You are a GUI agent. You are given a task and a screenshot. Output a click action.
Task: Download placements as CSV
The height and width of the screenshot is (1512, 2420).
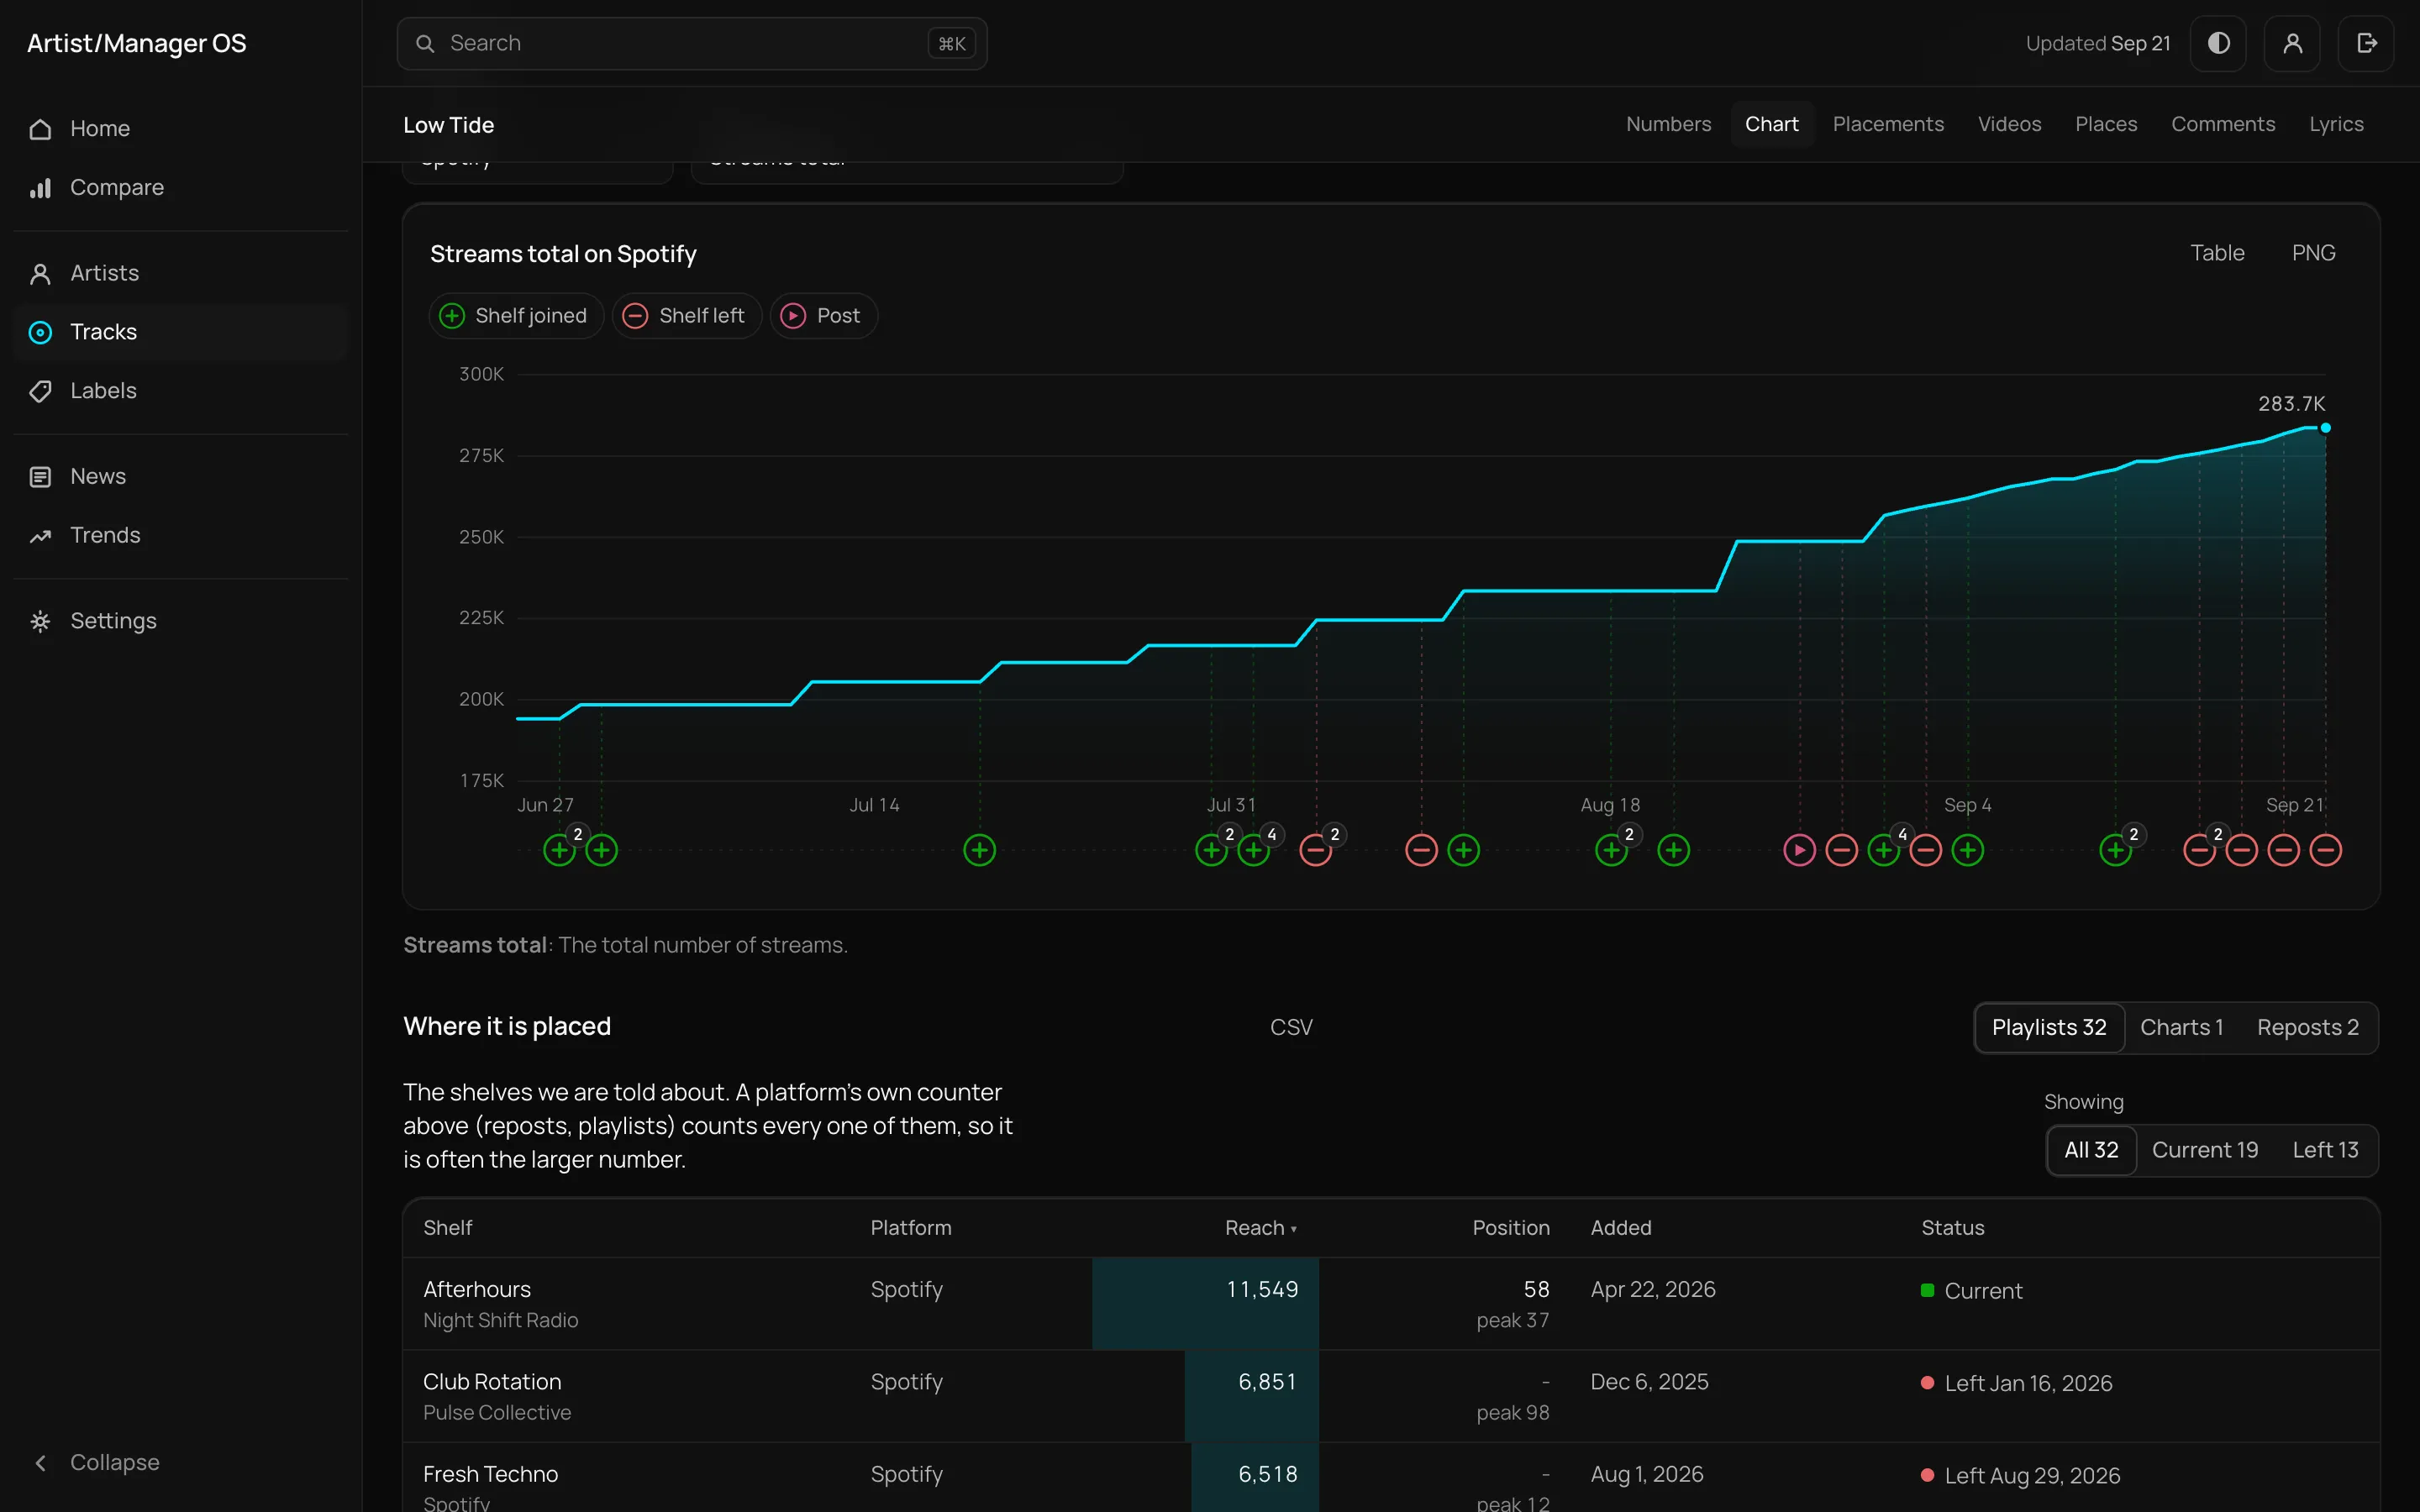[1291, 1028]
